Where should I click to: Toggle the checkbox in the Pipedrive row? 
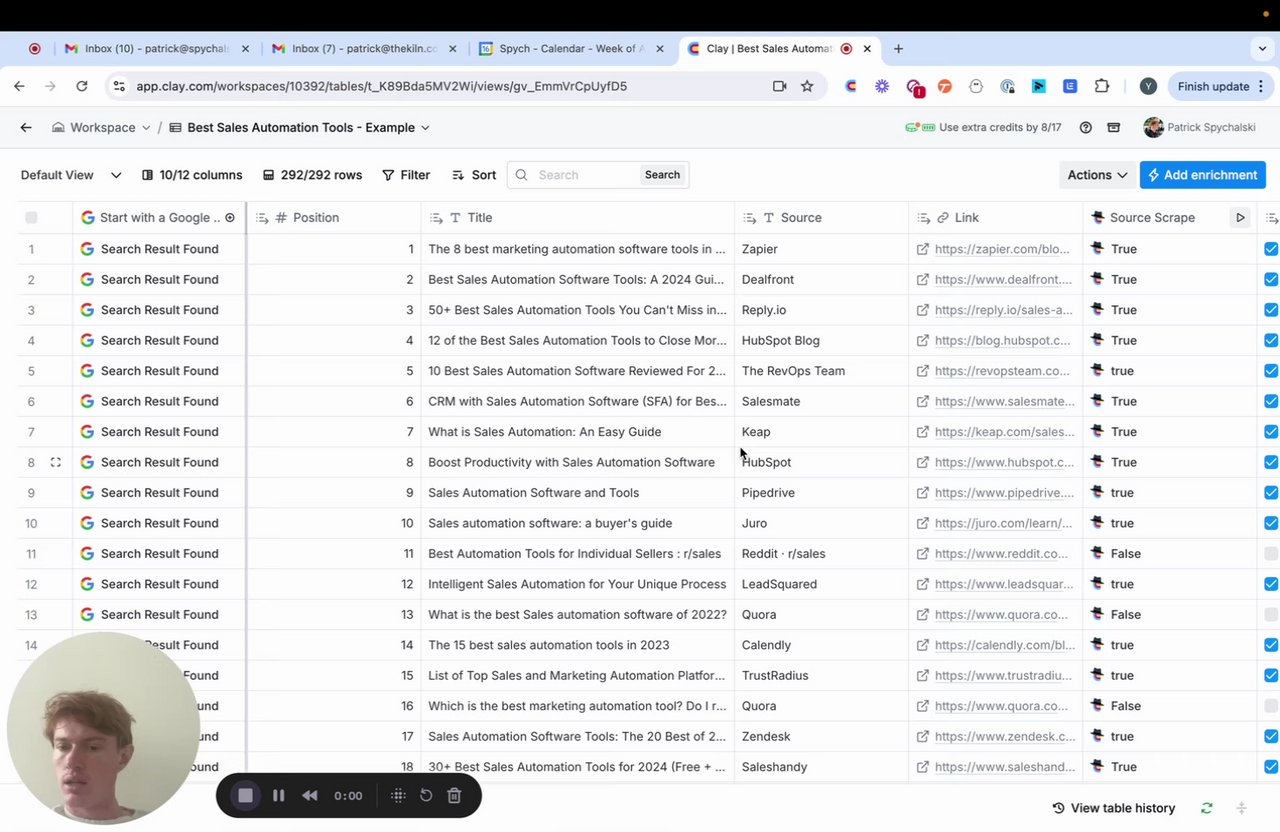point(1271,492)
